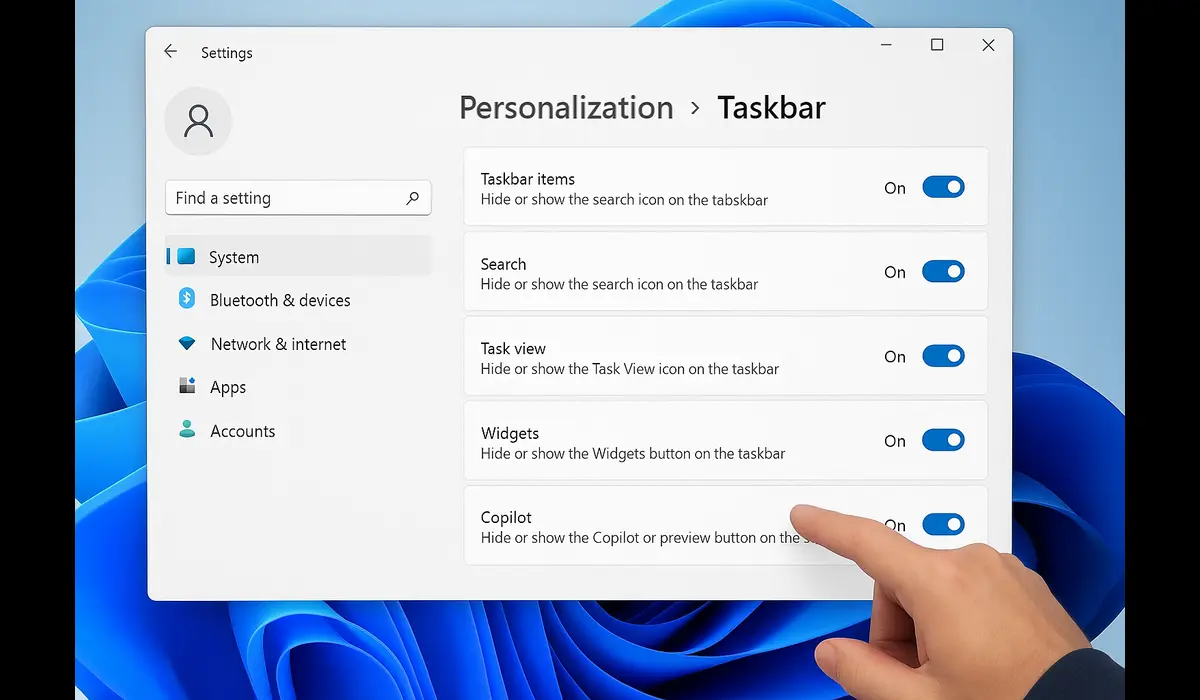Click the Network & internet globe icon
Screen dimensions: 1200x700
point(188,343)
